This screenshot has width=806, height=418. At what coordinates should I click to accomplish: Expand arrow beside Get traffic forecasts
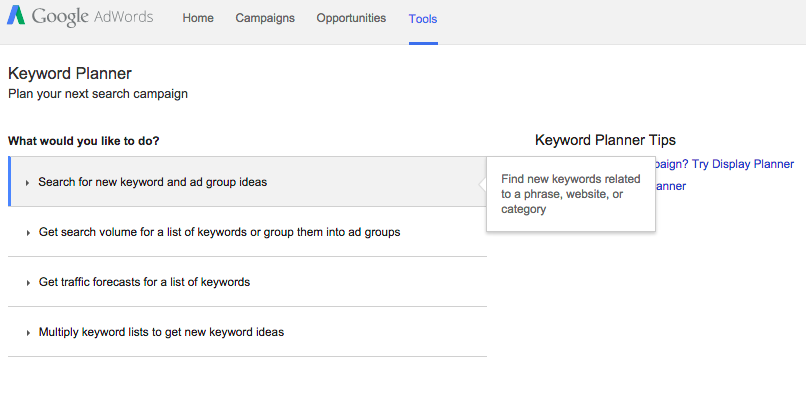28,283
